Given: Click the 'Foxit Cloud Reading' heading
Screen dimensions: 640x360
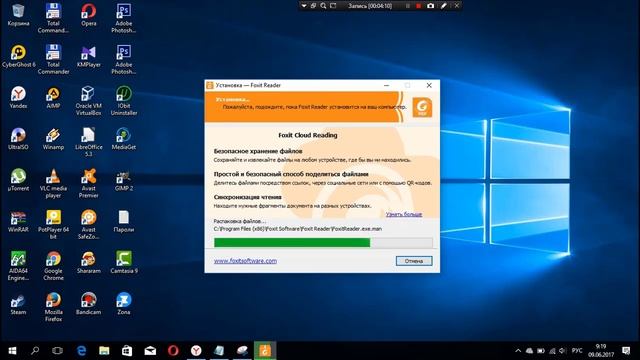Looking at the screenshot, I should [308, 135].
